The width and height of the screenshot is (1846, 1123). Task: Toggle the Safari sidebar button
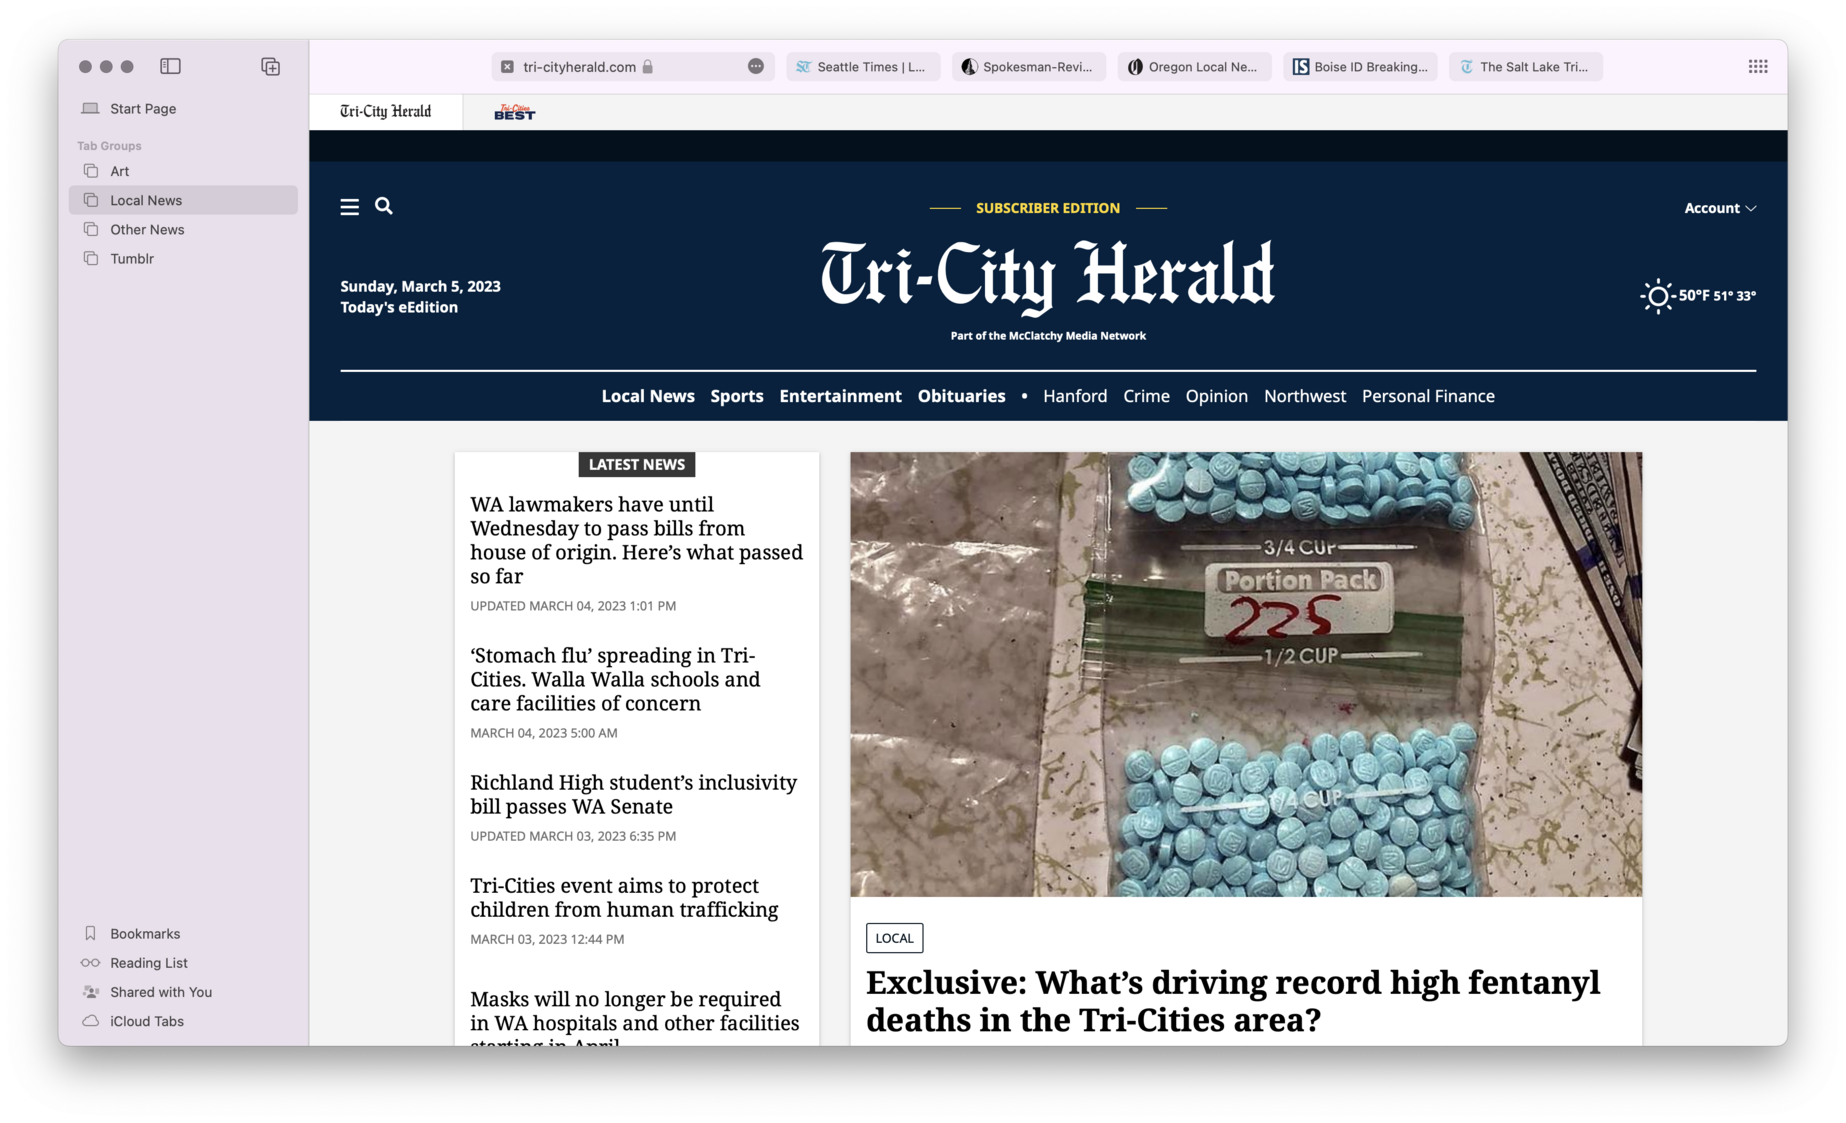click(x=170, y=66)
